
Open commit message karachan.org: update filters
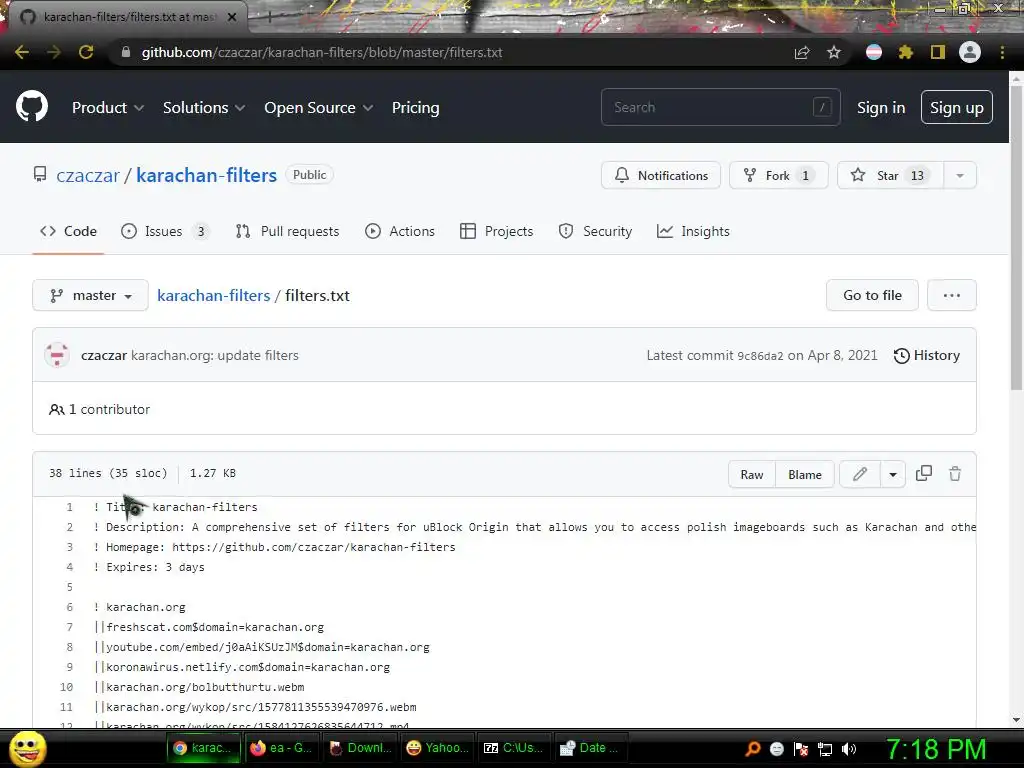point(215,355)
